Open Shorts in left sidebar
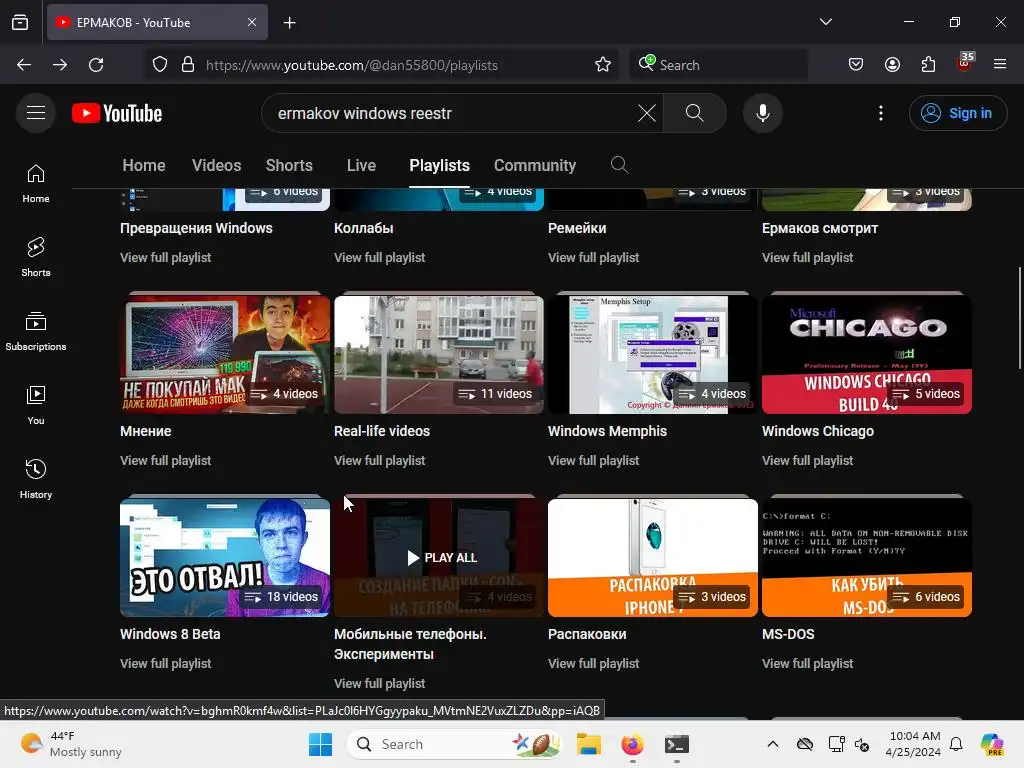The height and width of the screenshot is (768, 1024). (36, 257)
